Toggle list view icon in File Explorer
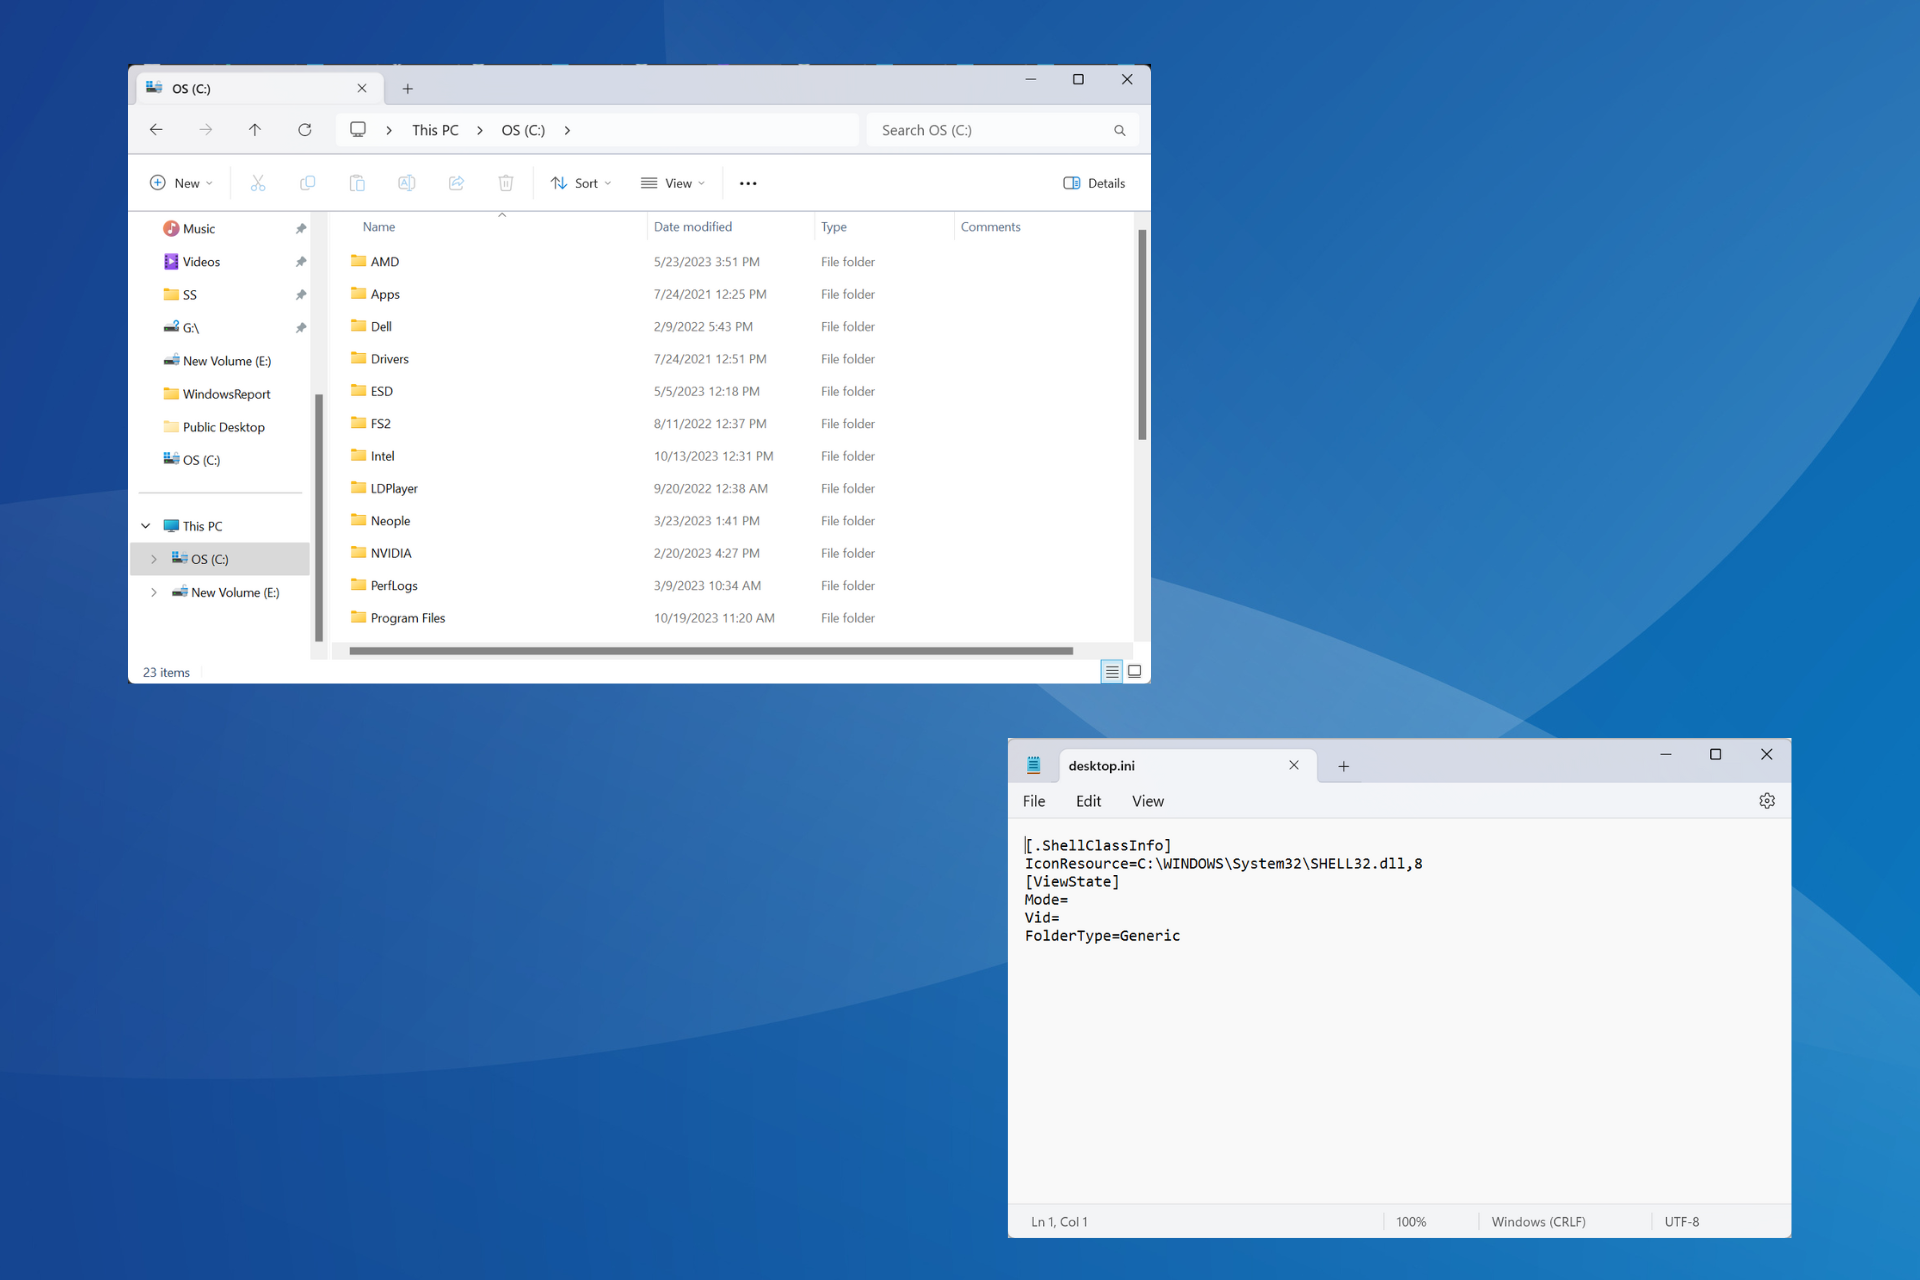 click(x=1111, y=670)
